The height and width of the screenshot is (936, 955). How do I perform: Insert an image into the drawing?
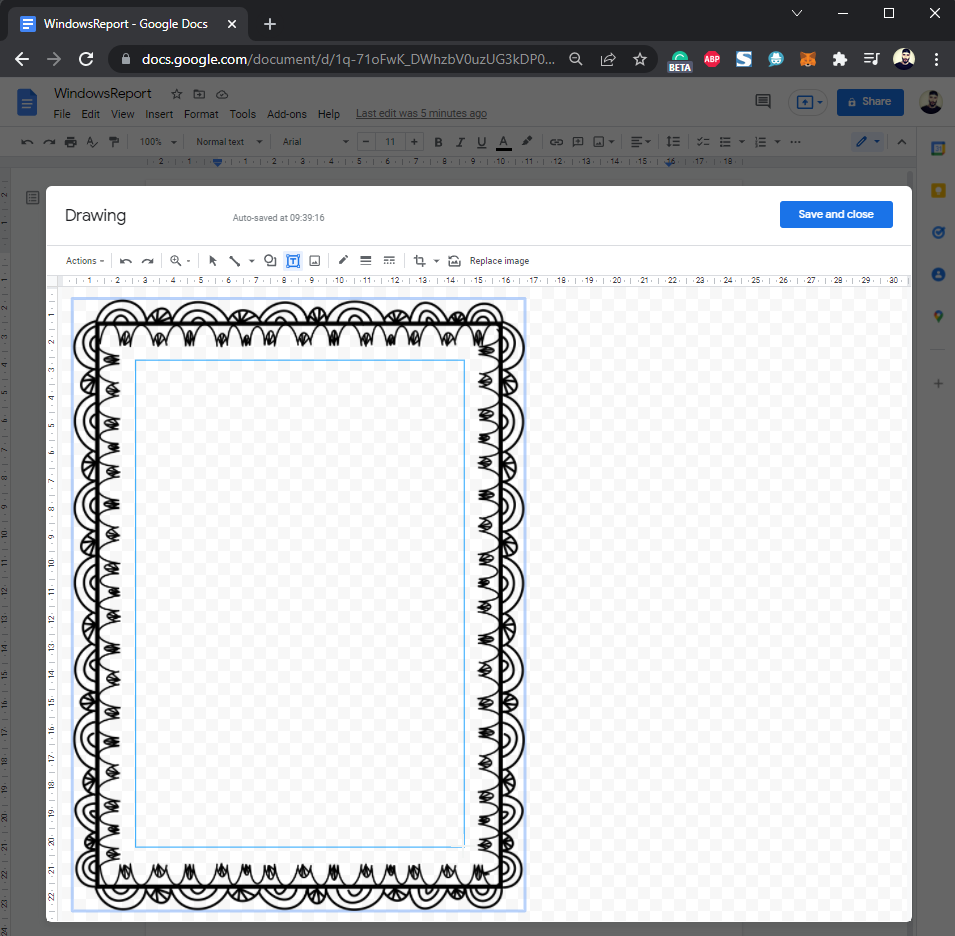point(315,261)
